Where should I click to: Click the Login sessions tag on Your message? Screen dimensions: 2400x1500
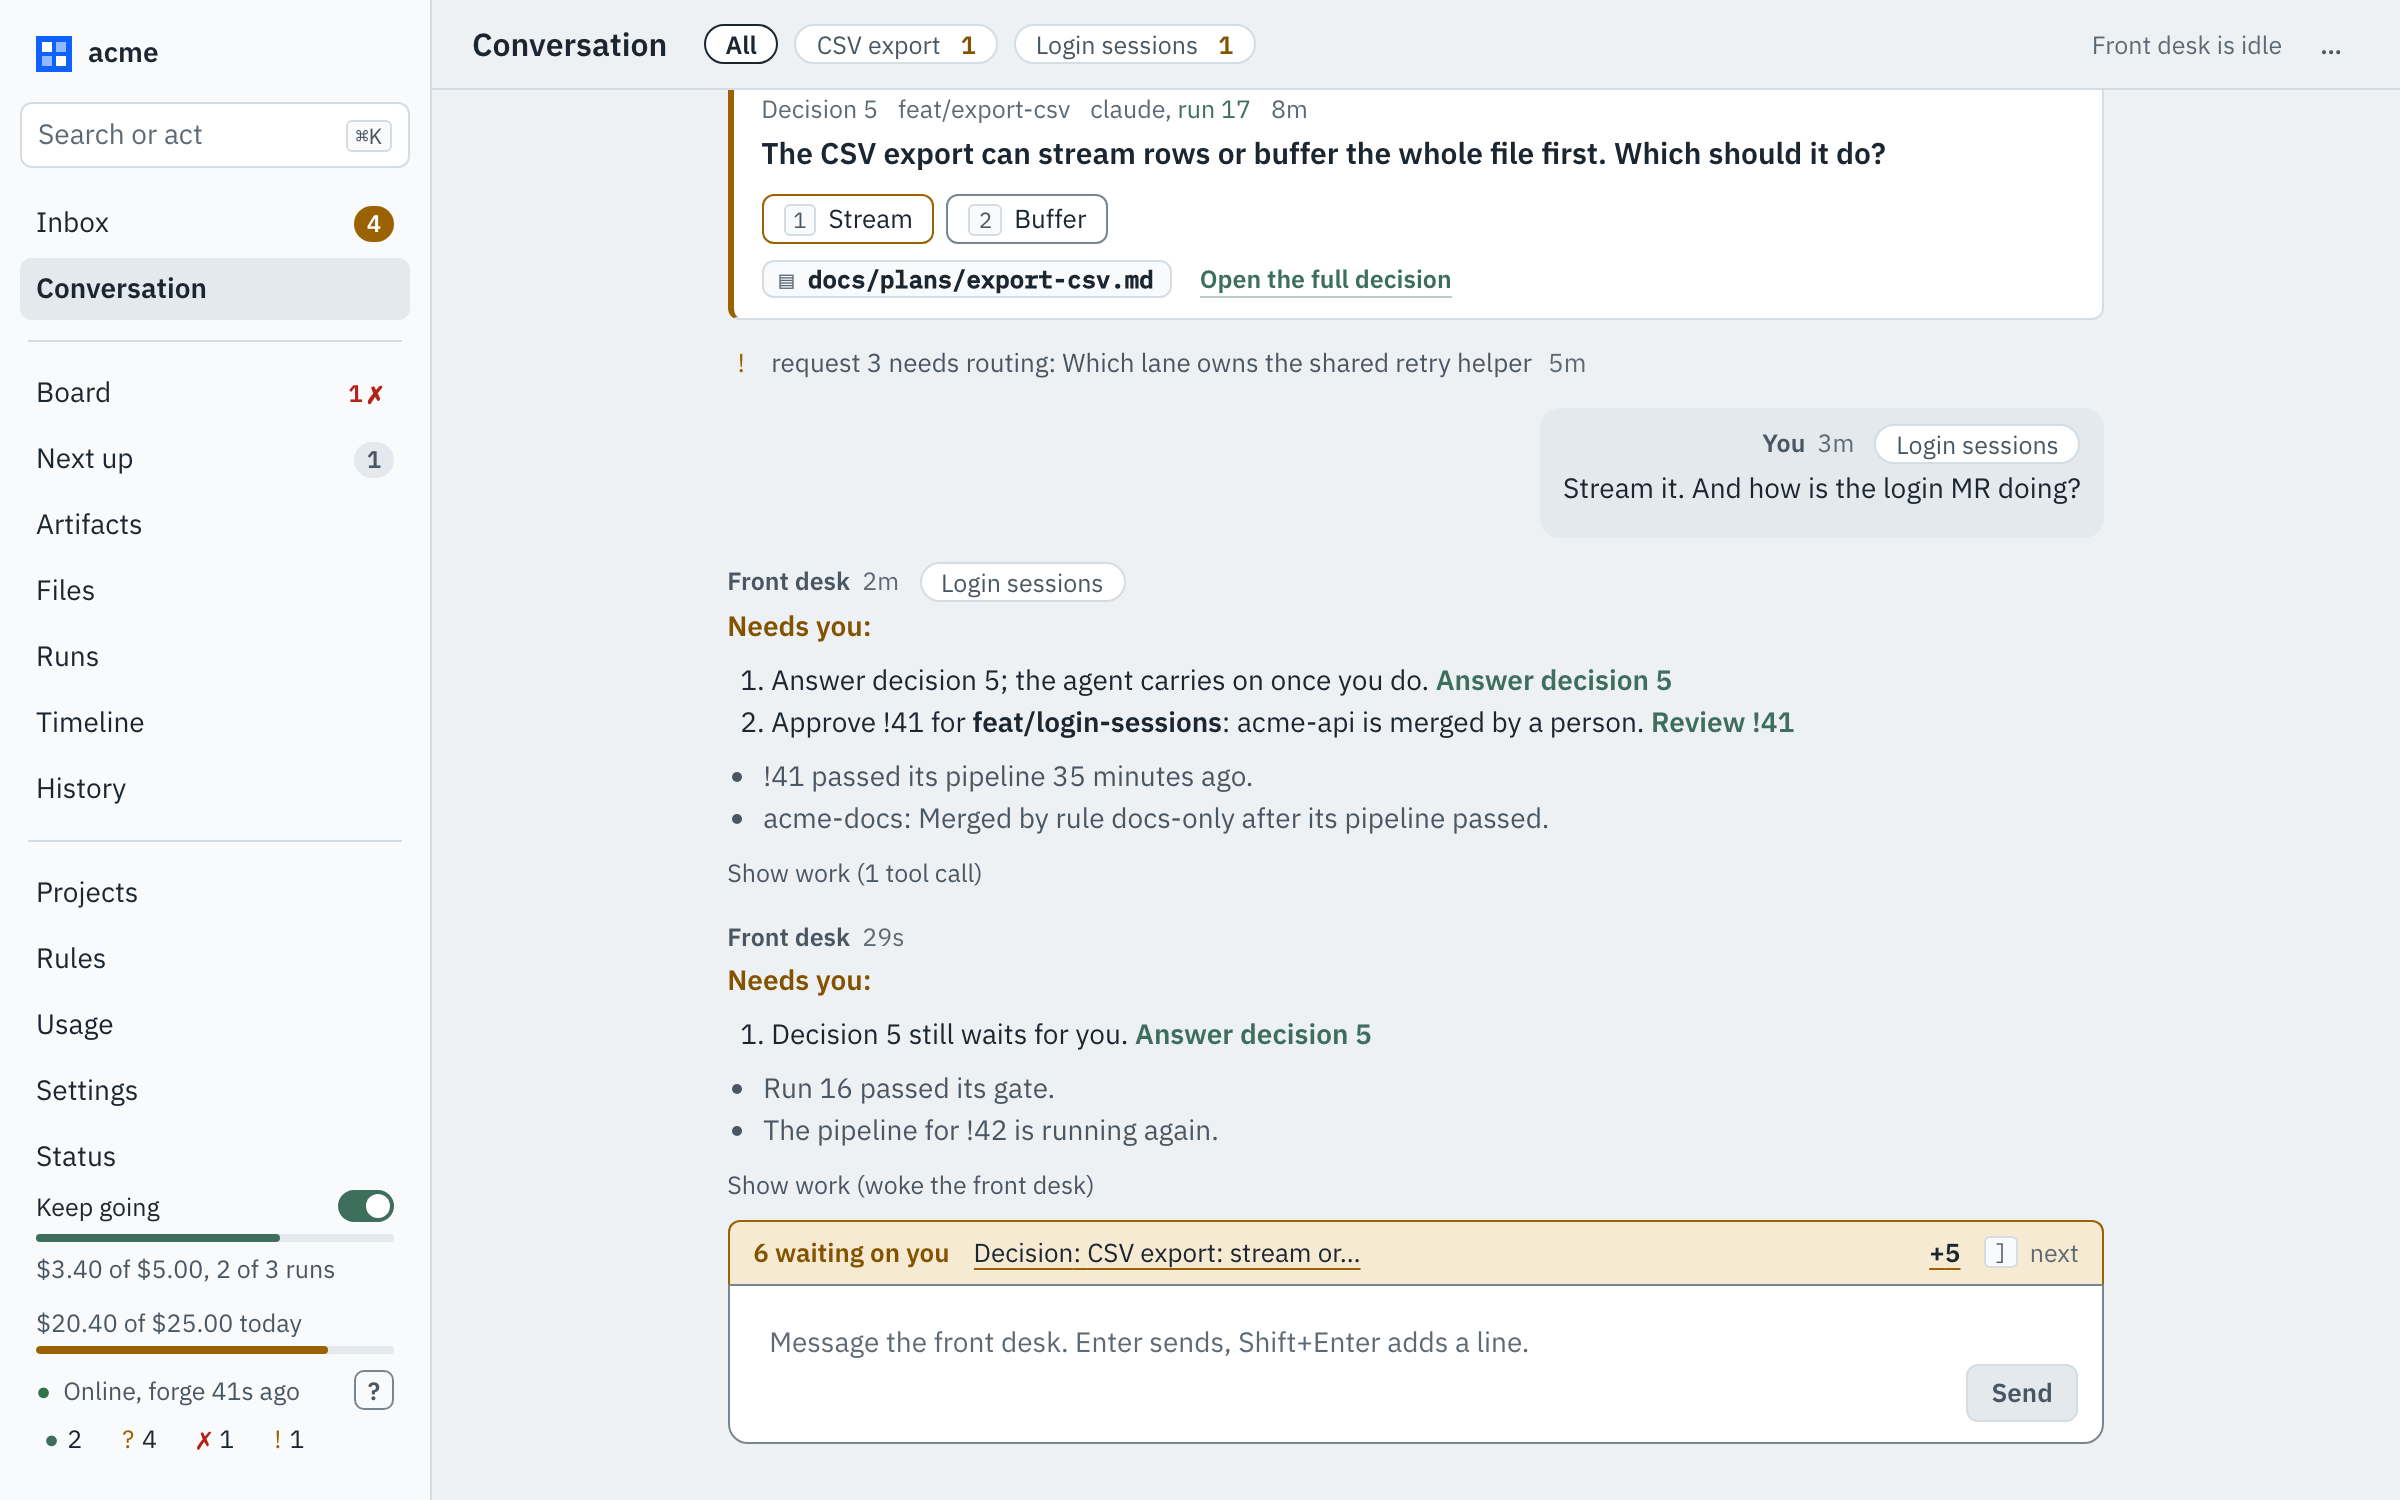[x=1976, y=445]
